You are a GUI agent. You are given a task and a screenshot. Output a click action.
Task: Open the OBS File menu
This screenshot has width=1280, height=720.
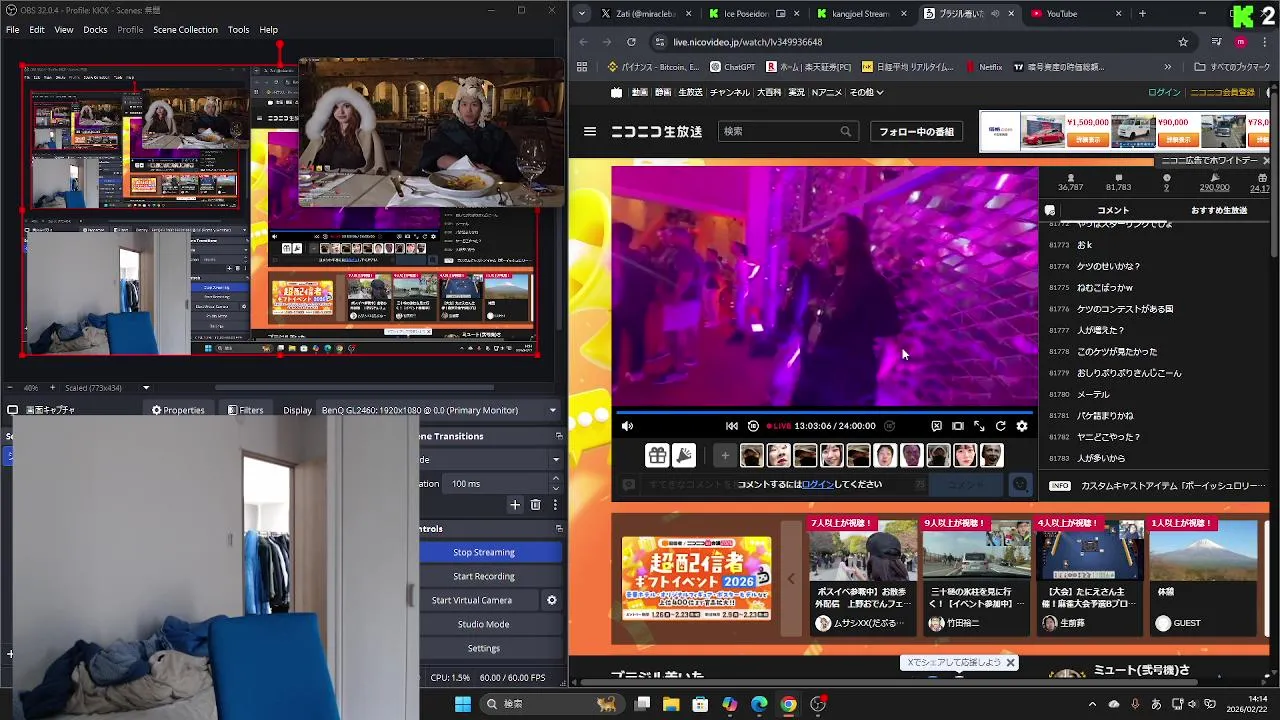pyautogui.click(x=12, y=30)
